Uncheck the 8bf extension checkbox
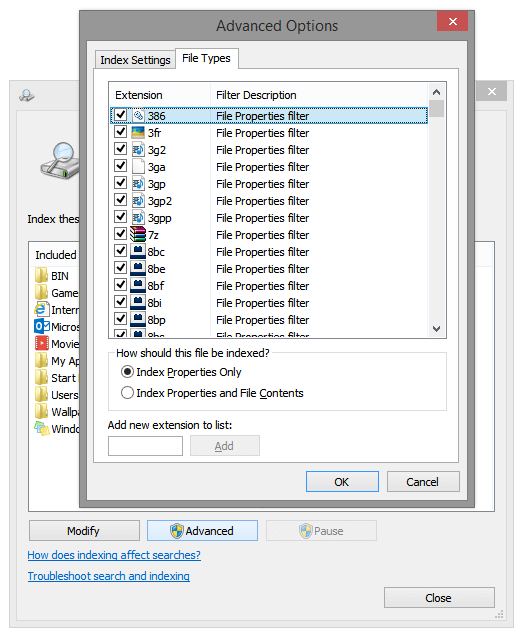Image resolution: width=521 pixels, height=633 pixels. coord(120,285)
